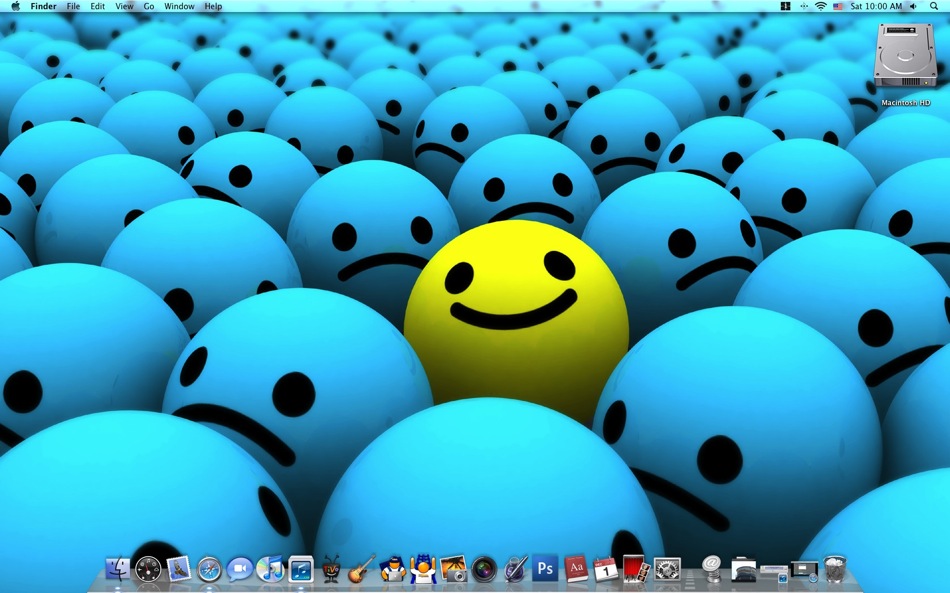Open the crosshair status menu icon
This screenshot has height=593, width=950.
pyautogui.click(x=804, y=6)
